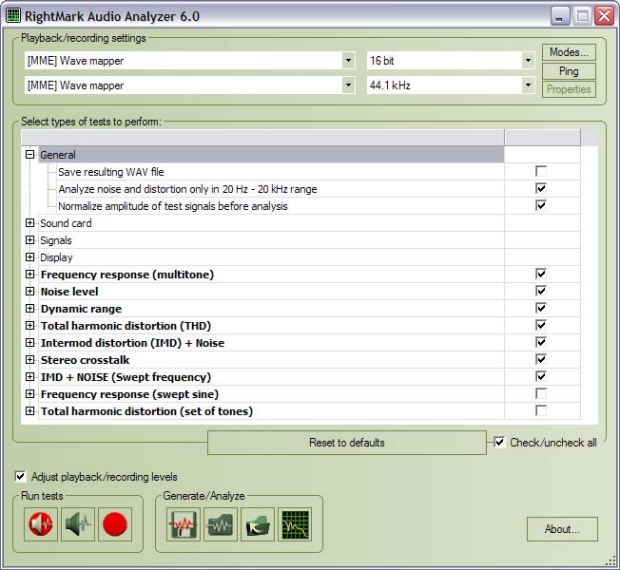Click the playback-only green speaker icon

(78, 524)
